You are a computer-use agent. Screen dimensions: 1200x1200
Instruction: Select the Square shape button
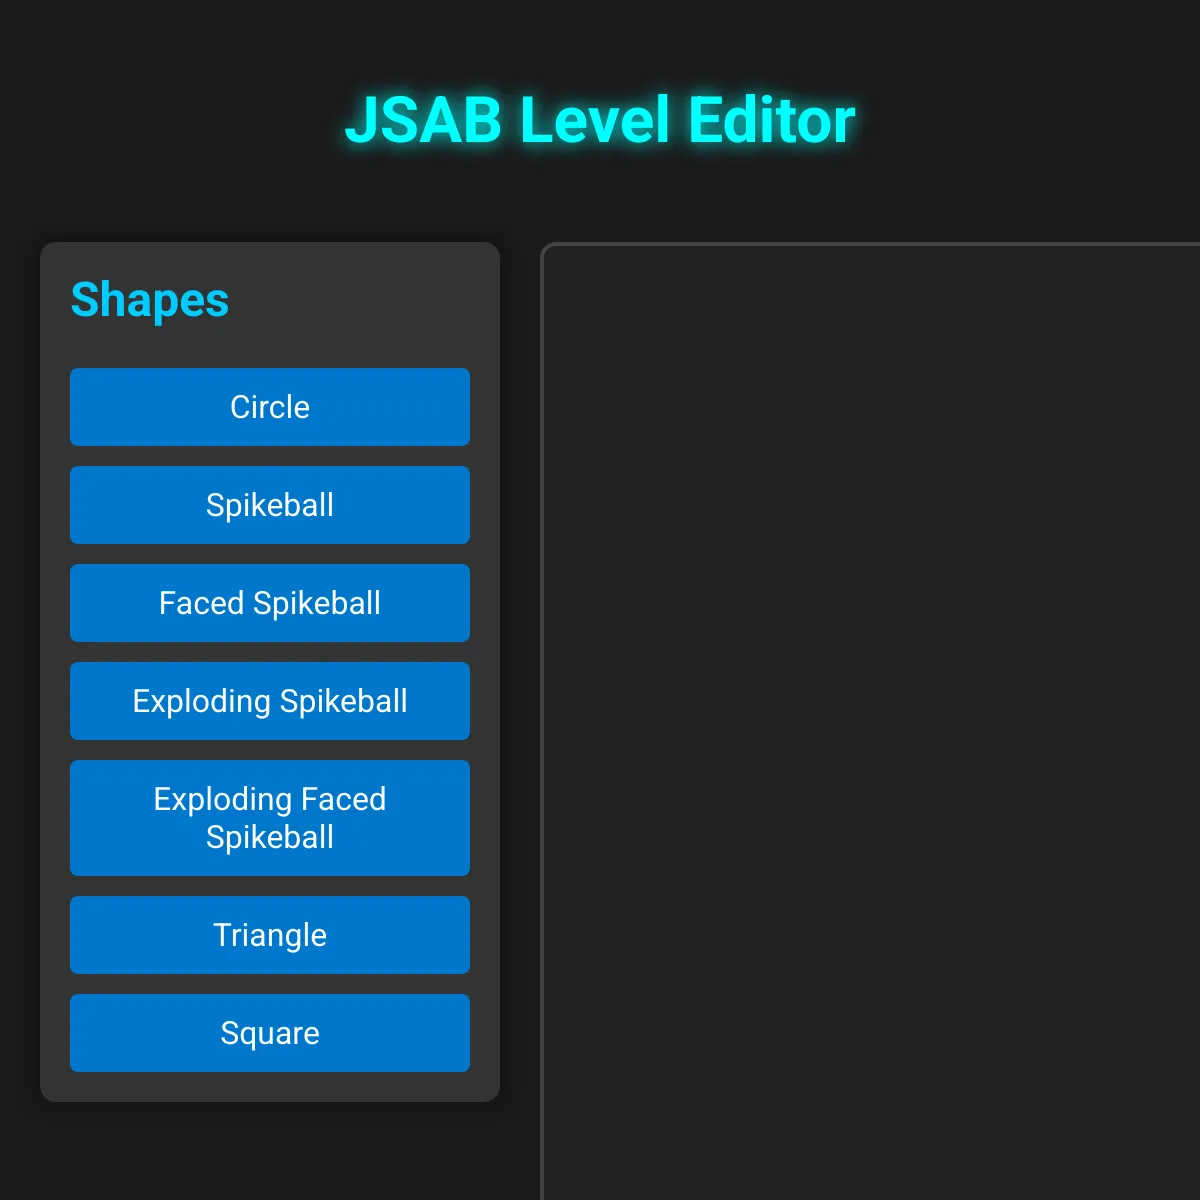[270, 1033]
